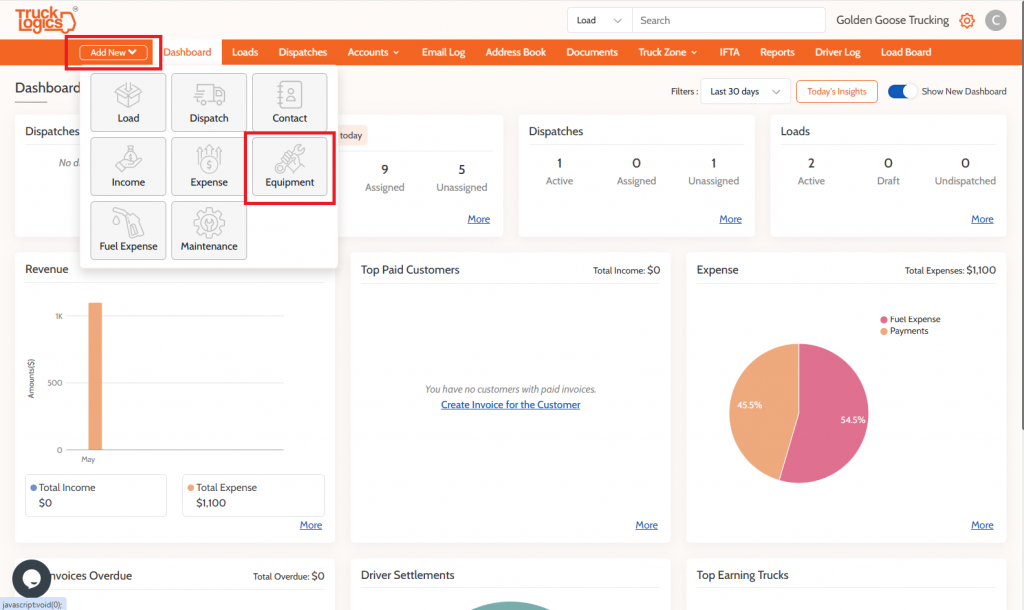Click the Top Earning Trucks heading
The width and height of the screenshot is (1024, 610).
[x=743, y=575]
